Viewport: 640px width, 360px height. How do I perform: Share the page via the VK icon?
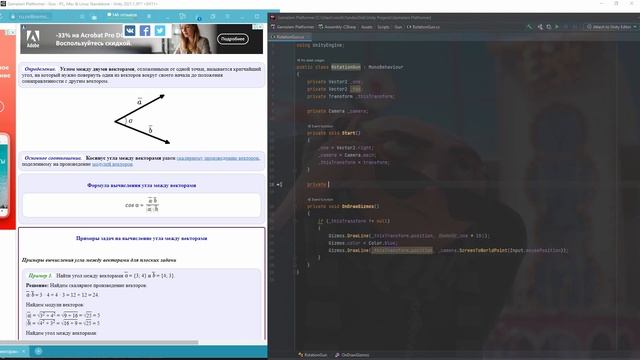coord(130,31)
